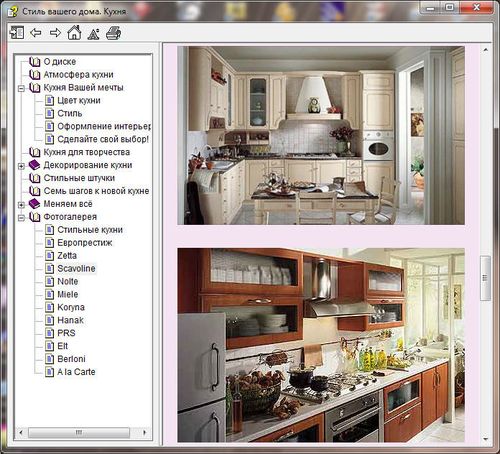Screen dimensions: 500x454
Task: Click the font options toolbar icon
Action: [93, 33]
